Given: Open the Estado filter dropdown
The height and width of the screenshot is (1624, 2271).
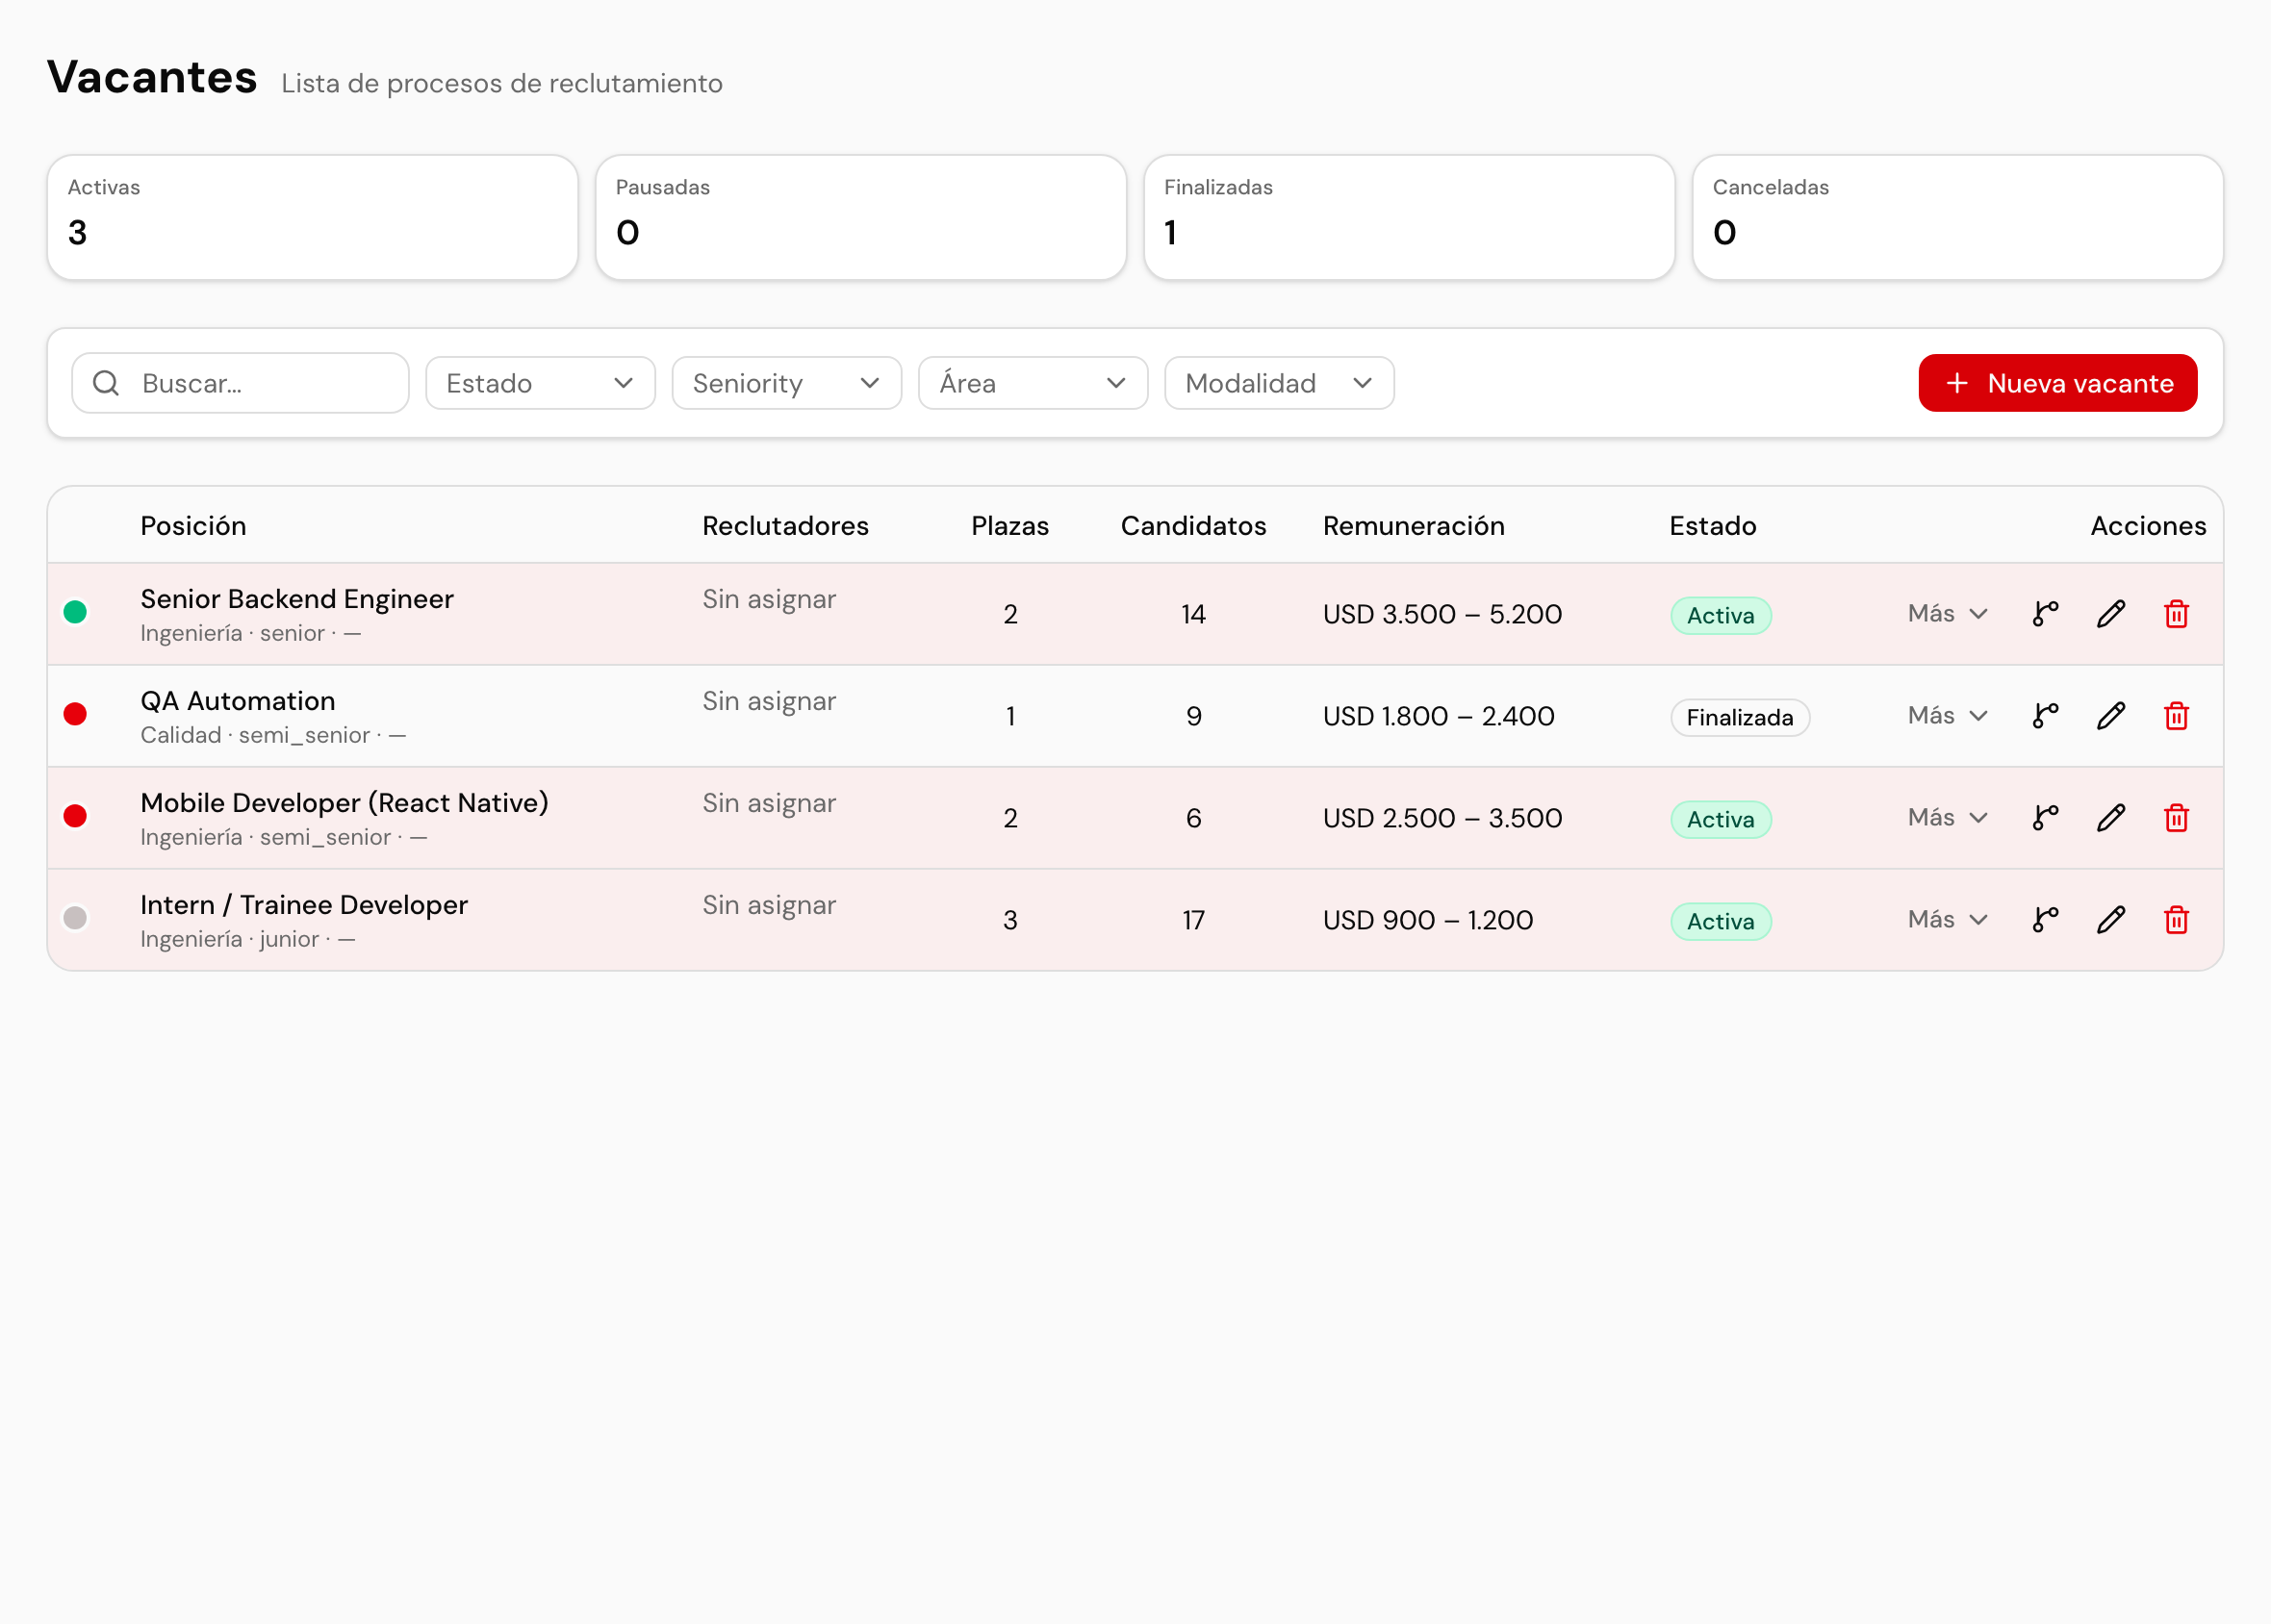Looking at the screenshot, I should [x=540, y=383].
